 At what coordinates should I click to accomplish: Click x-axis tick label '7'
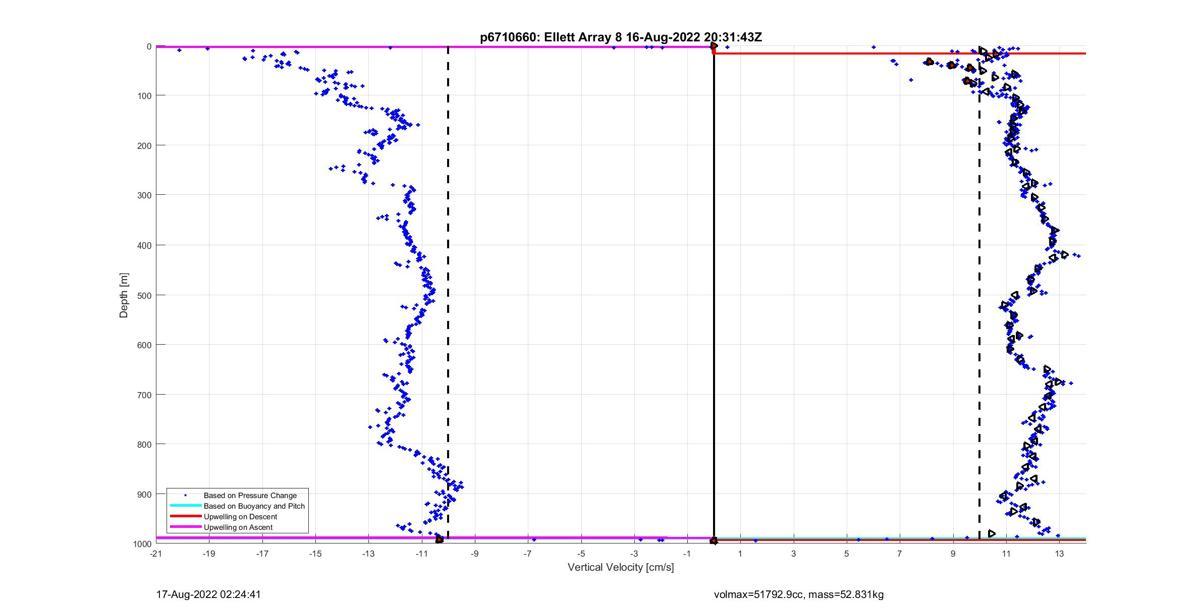pyautogui.click(x=899, y=554)
